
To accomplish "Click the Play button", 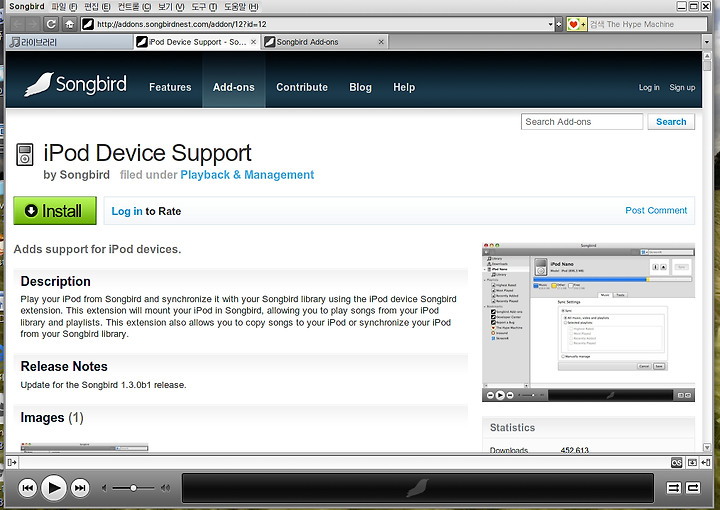I will tap(54, 488).
